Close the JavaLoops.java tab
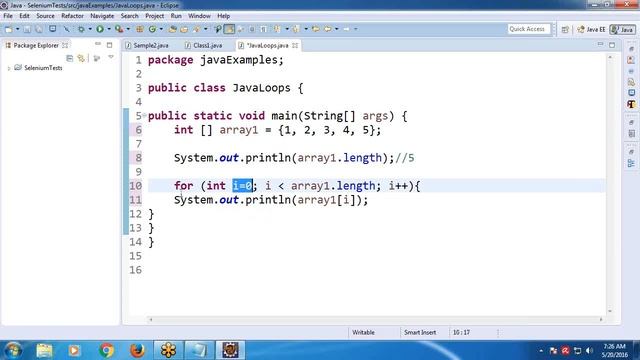 coord(295,45)
